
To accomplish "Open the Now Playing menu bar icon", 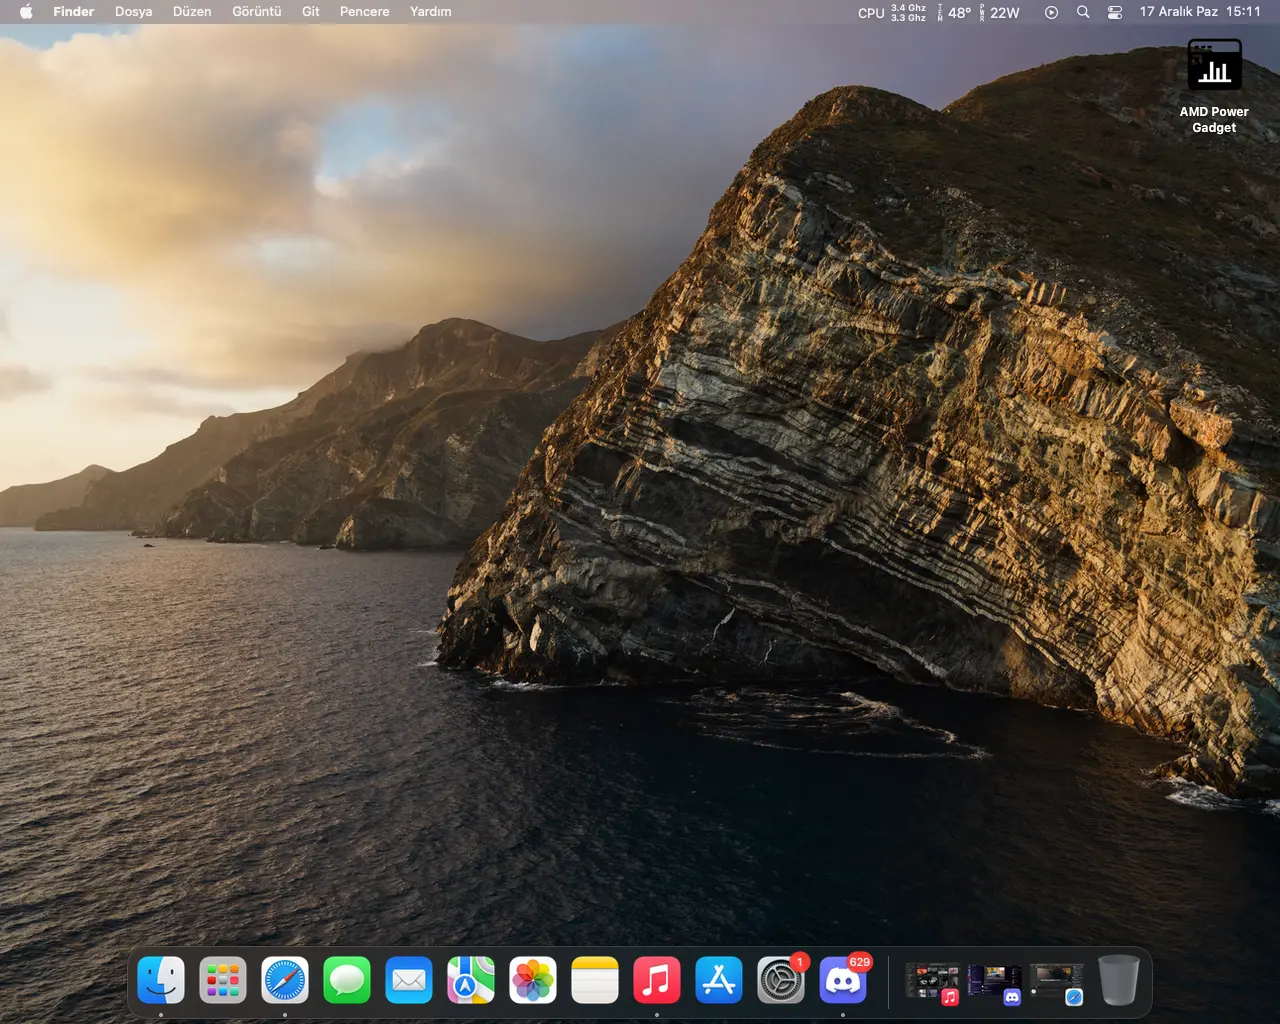I will 1051,12.
